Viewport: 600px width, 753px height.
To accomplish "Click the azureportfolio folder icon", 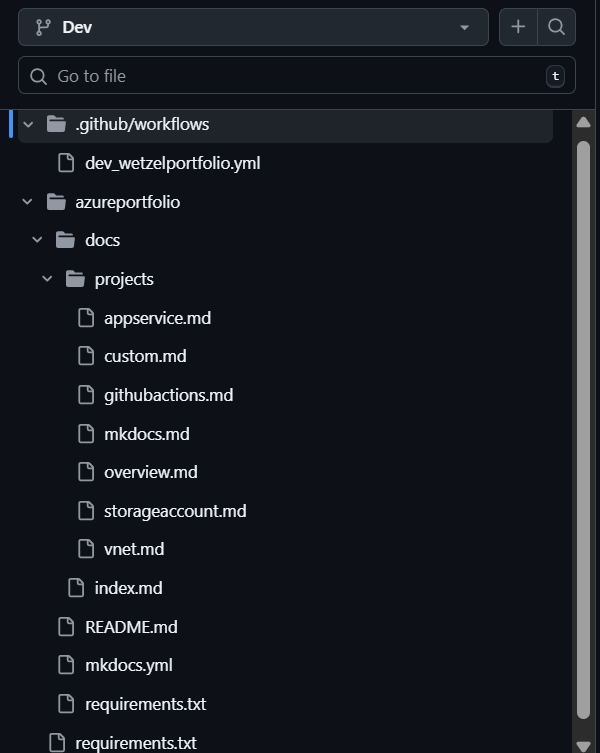I will coord(56,202).
